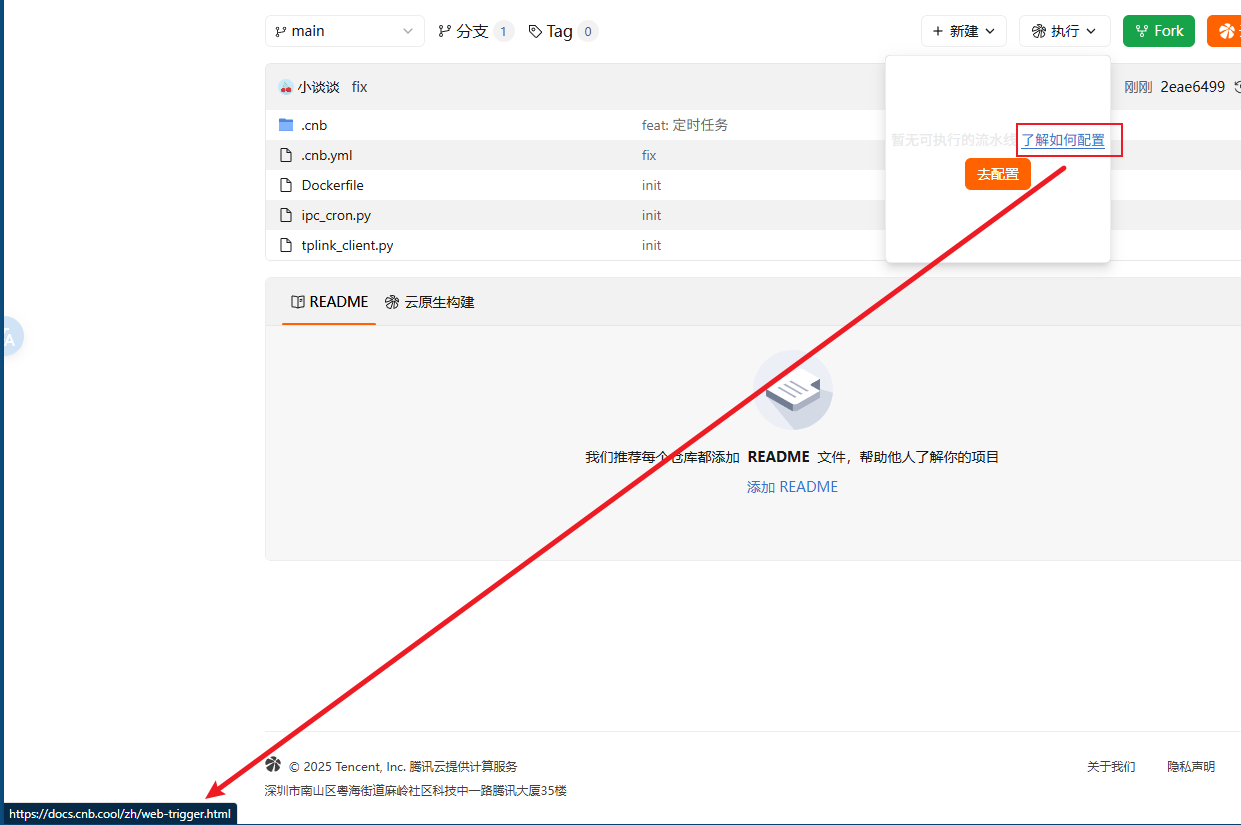This screenshot has width=1241, height=825.
Task: Open the .cnb folder icon
Action: coord(287,124)
